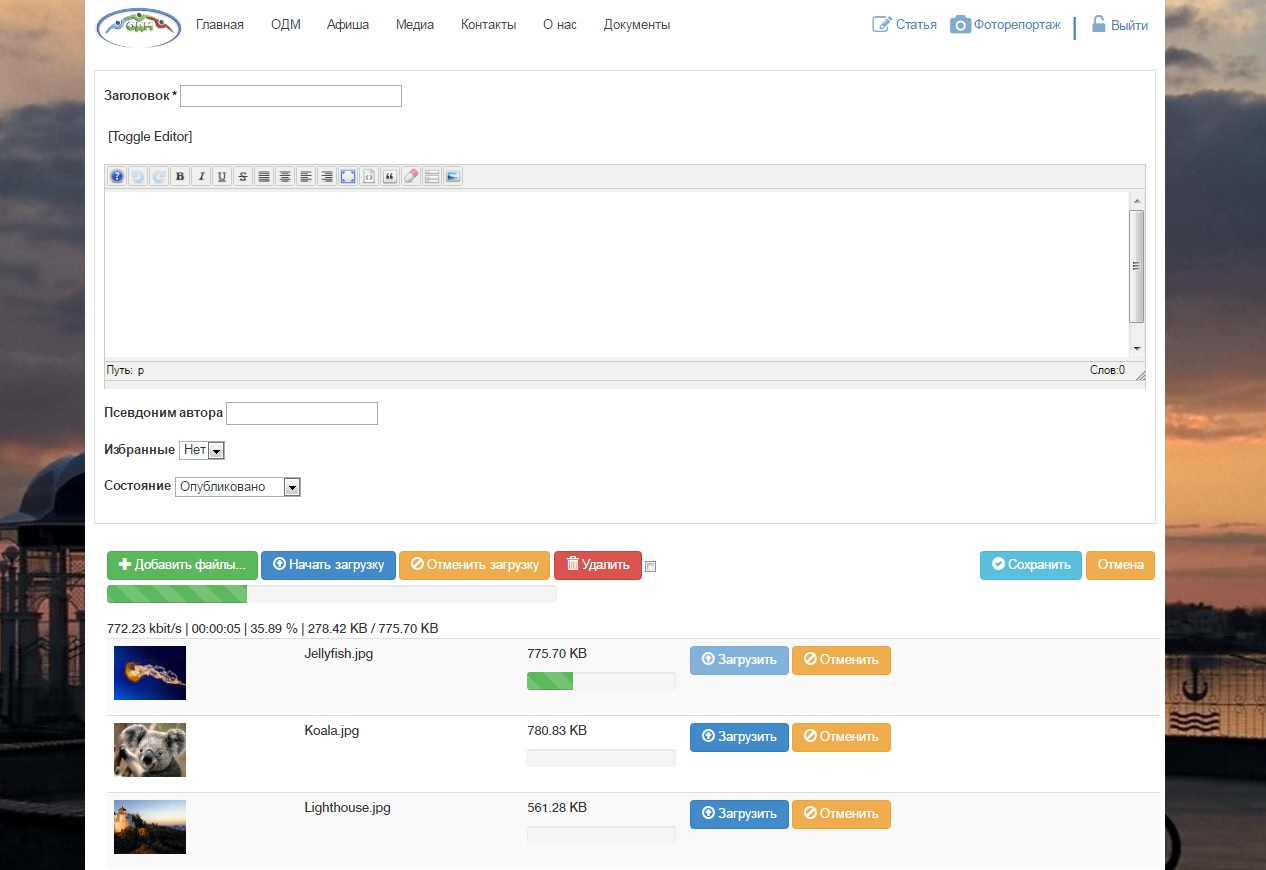Image resolution: width=1266 pixels, height=870 pixels.
Task: Insert an image via toolbar icon
Action: 453,176
